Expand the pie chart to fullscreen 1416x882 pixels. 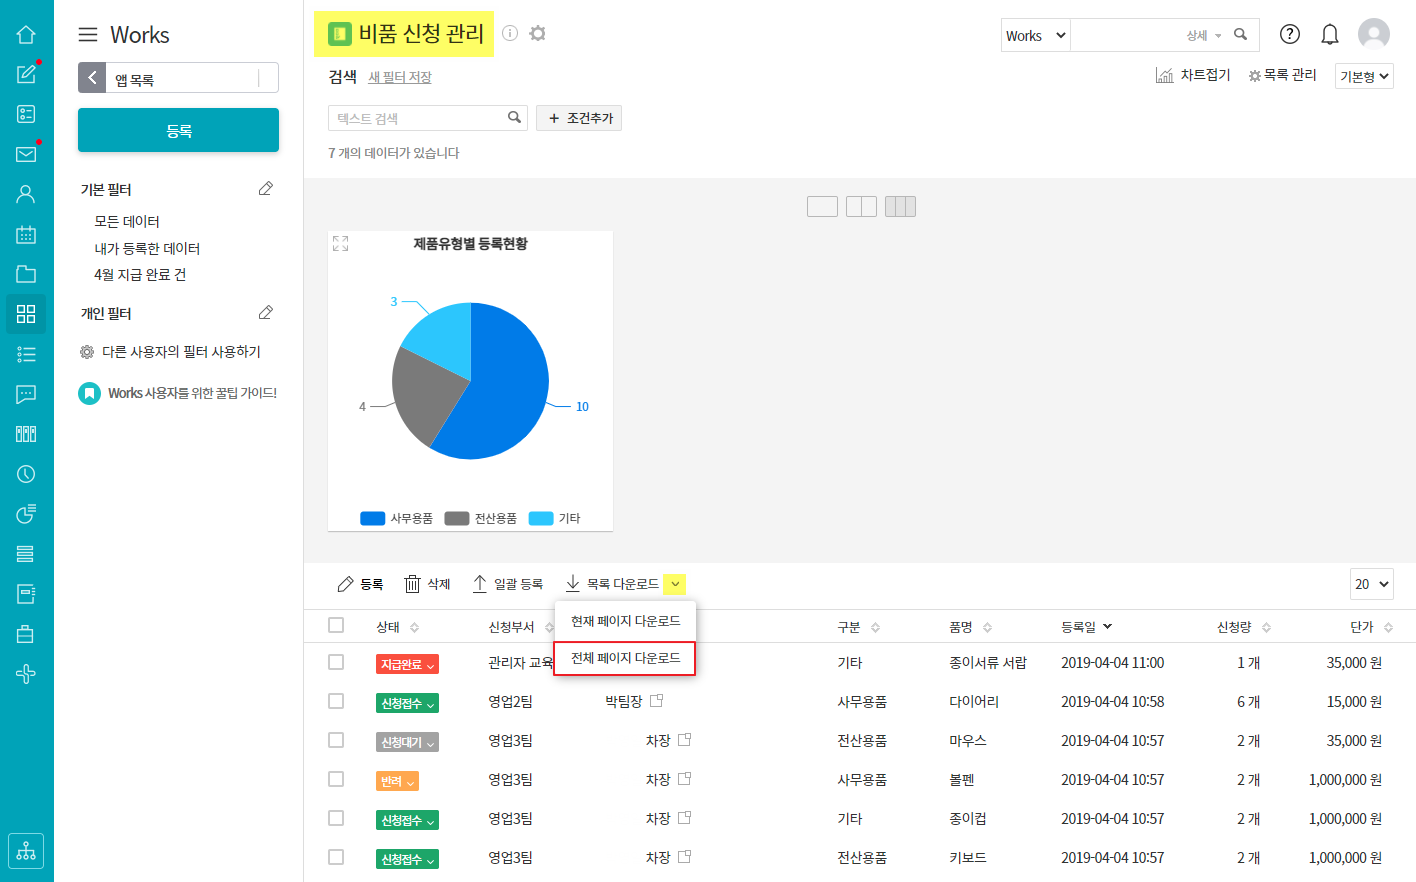[341, 244]
